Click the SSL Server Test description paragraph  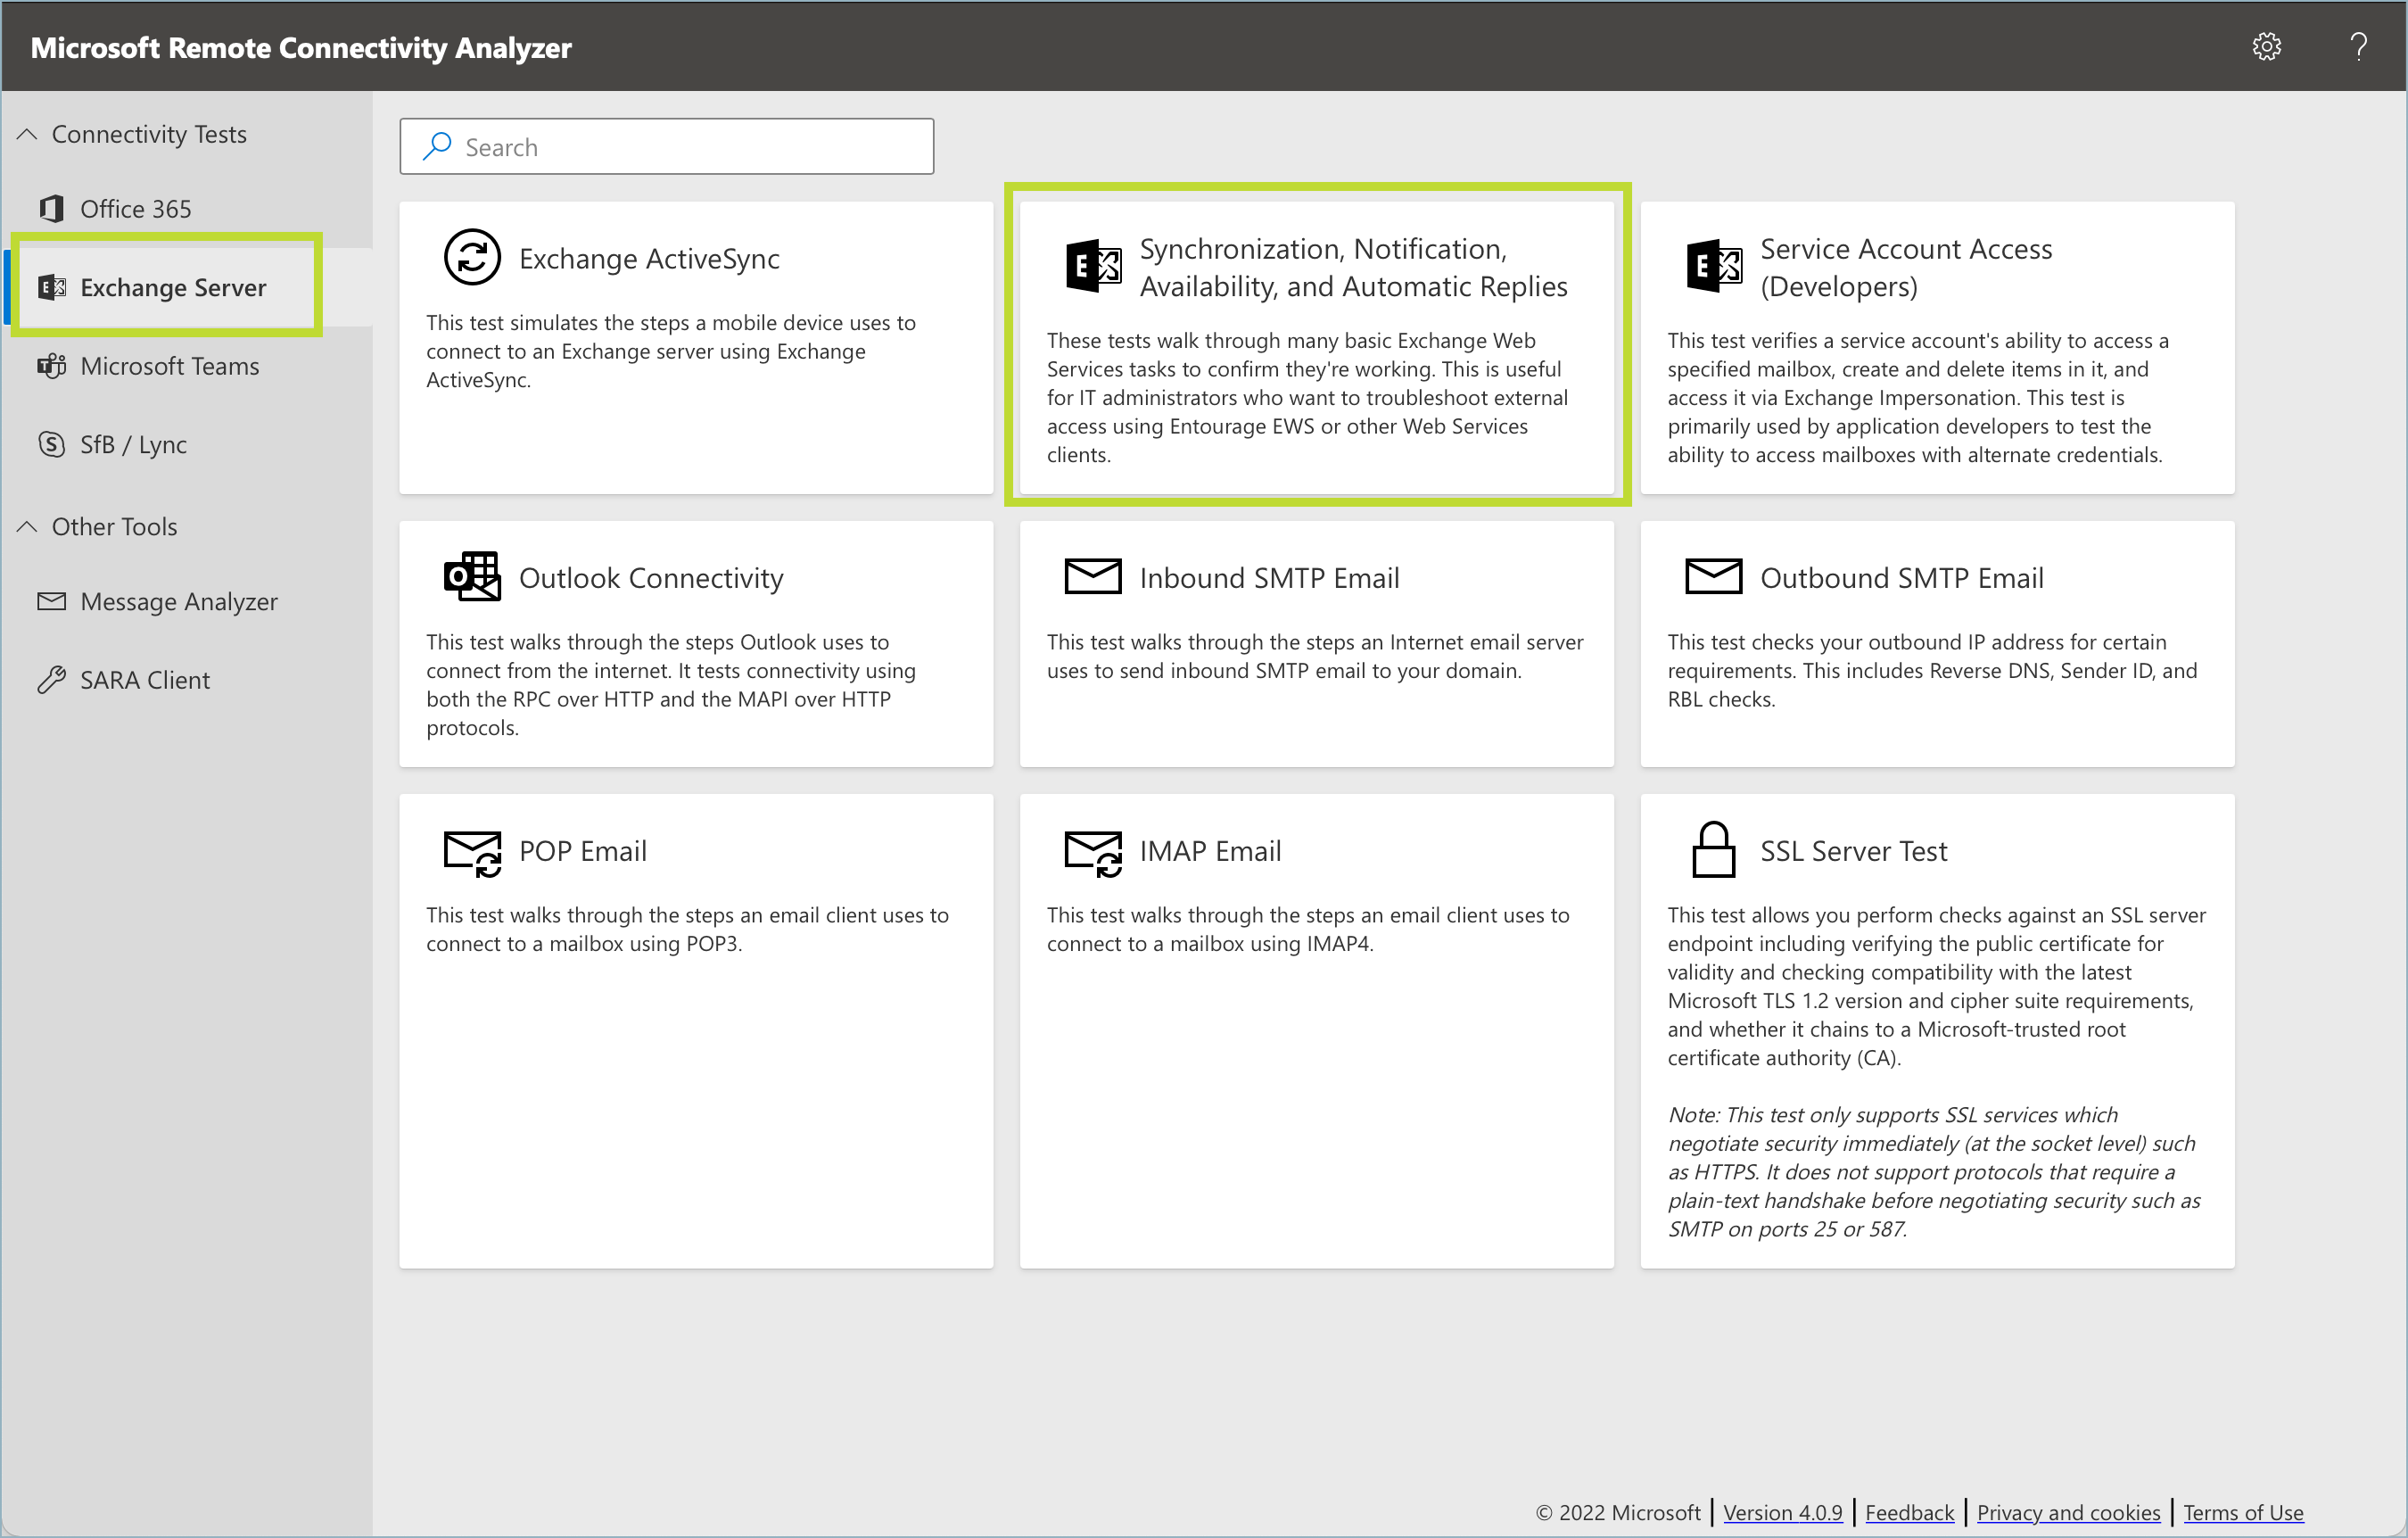click(1936, 986)
